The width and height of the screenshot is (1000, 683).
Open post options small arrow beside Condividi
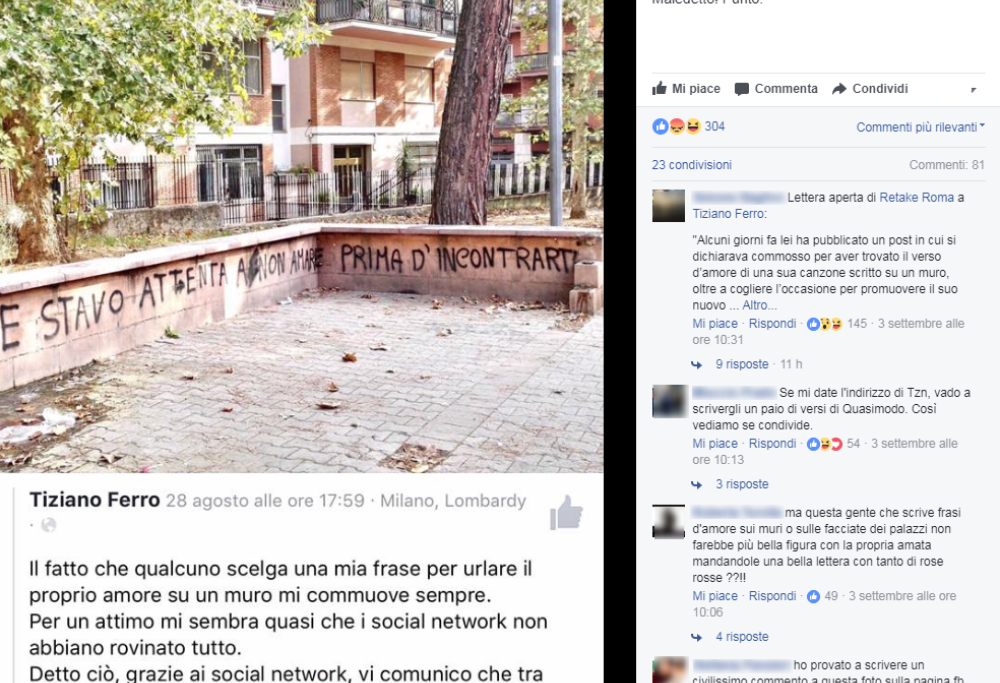pyautogui.click(x=974, y=90)
